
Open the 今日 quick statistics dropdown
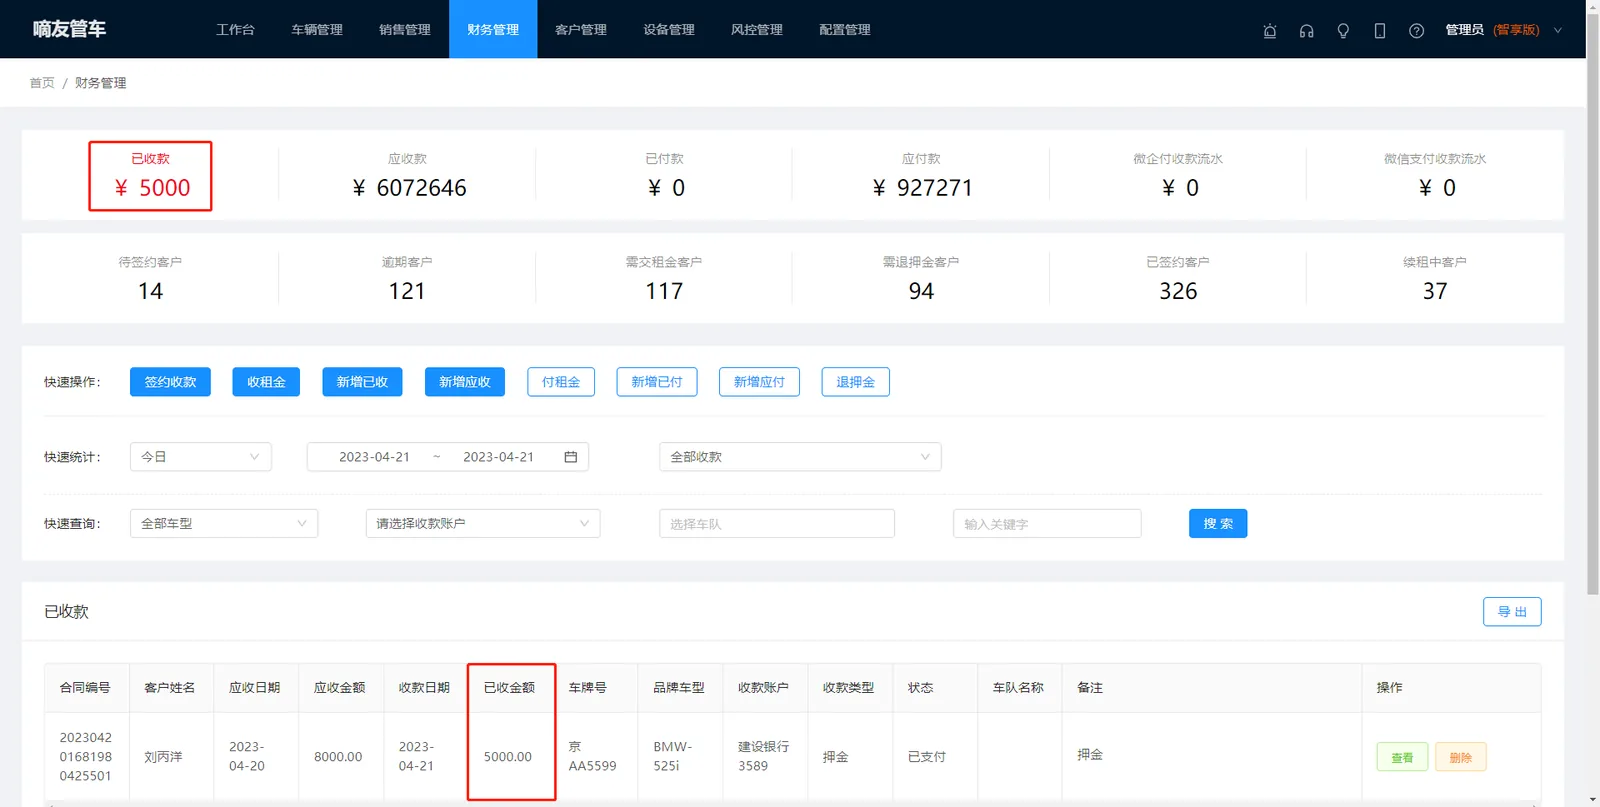coord(201,457)
